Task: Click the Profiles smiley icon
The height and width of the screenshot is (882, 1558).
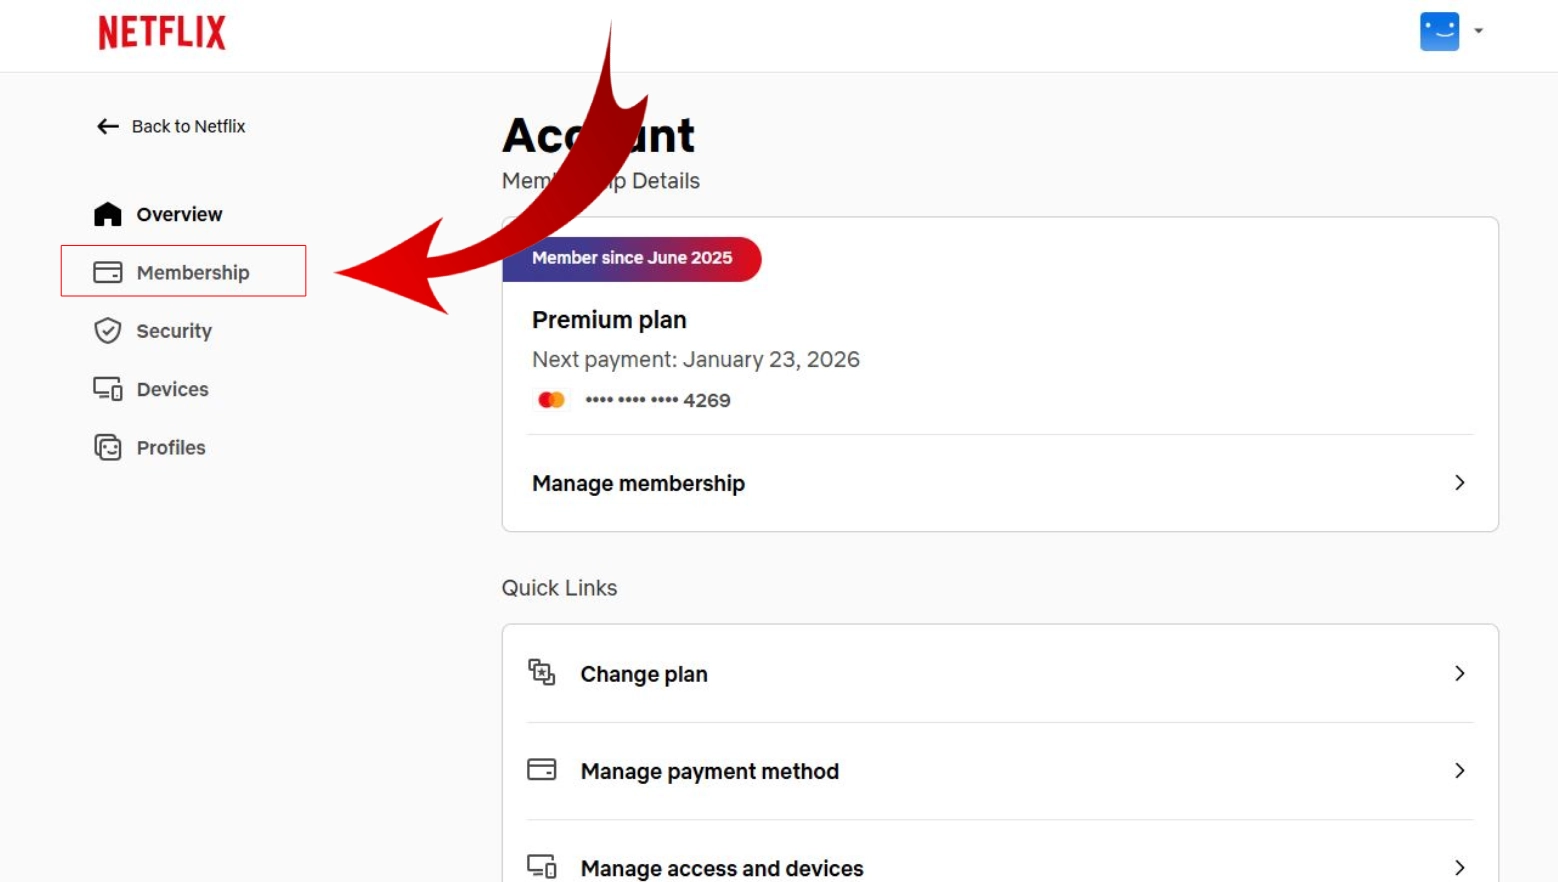Action: 108,447
